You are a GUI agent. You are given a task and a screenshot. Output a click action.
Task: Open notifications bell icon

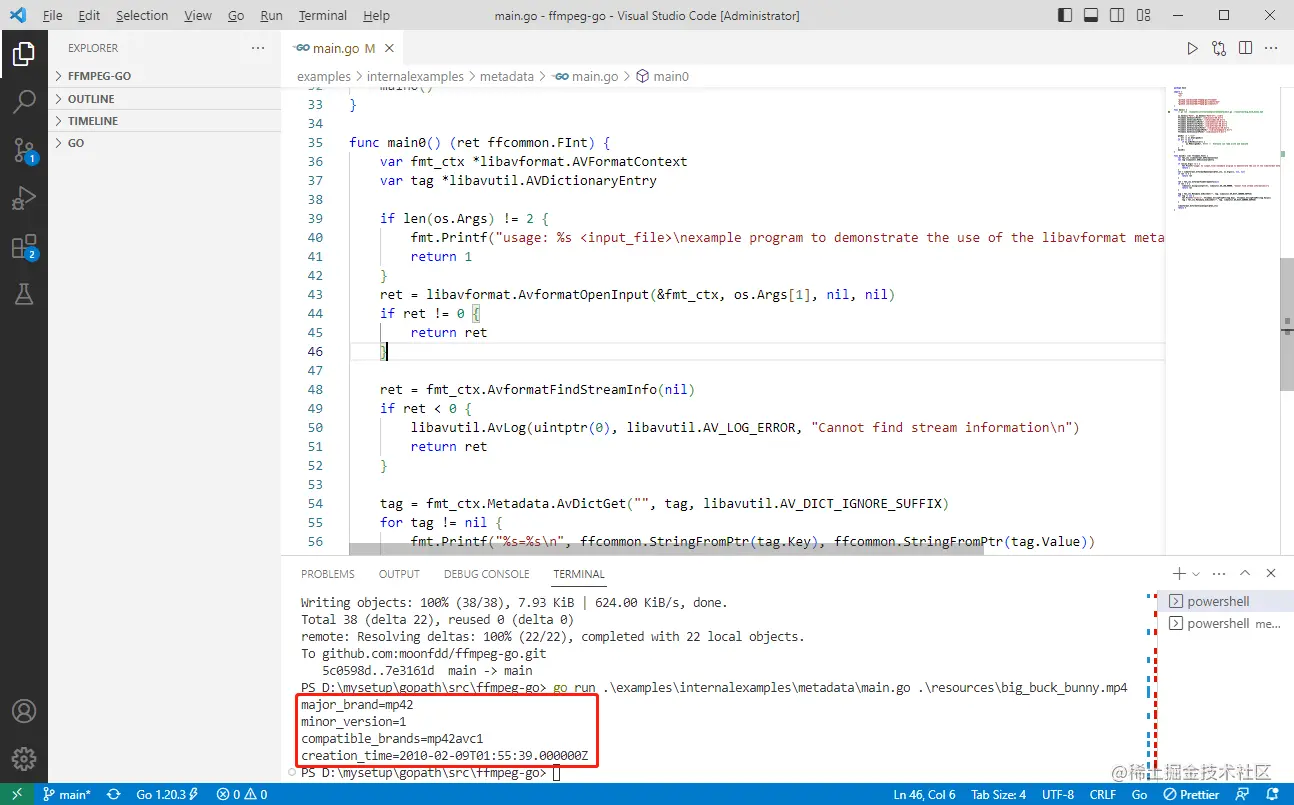click(x=1271, y=794)
